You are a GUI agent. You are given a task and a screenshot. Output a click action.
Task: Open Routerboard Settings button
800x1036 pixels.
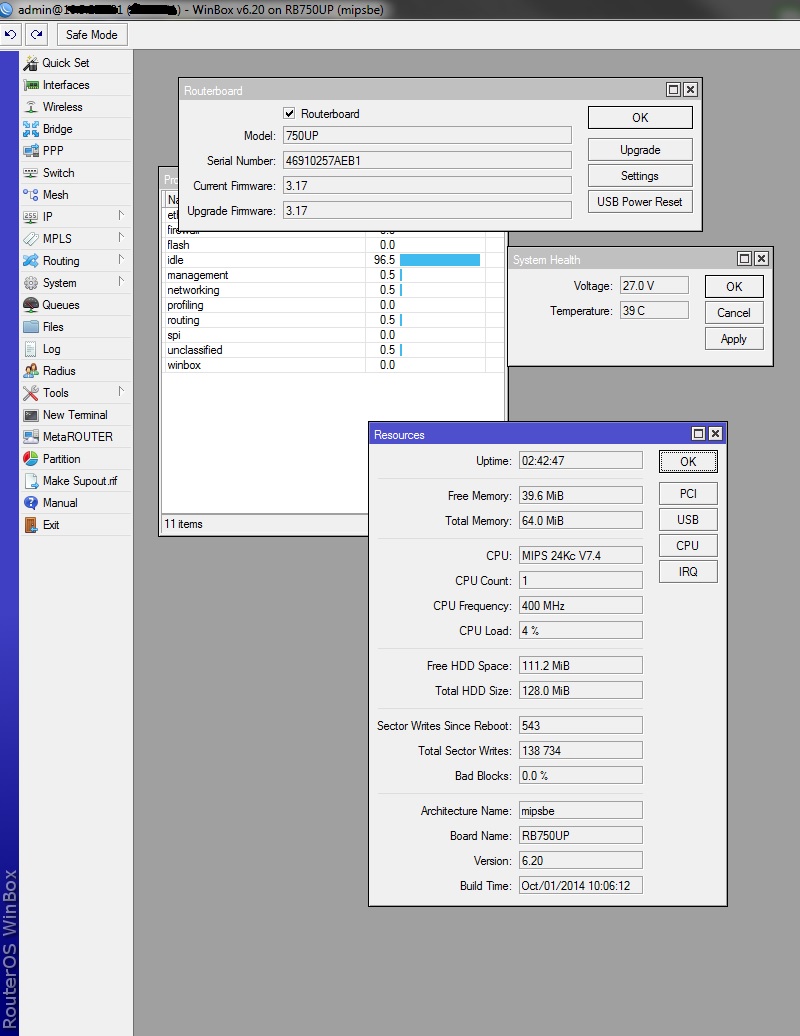pos(640,176)
